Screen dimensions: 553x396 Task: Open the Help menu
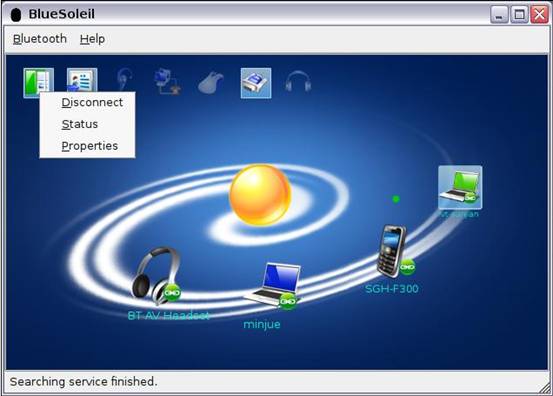92,39
